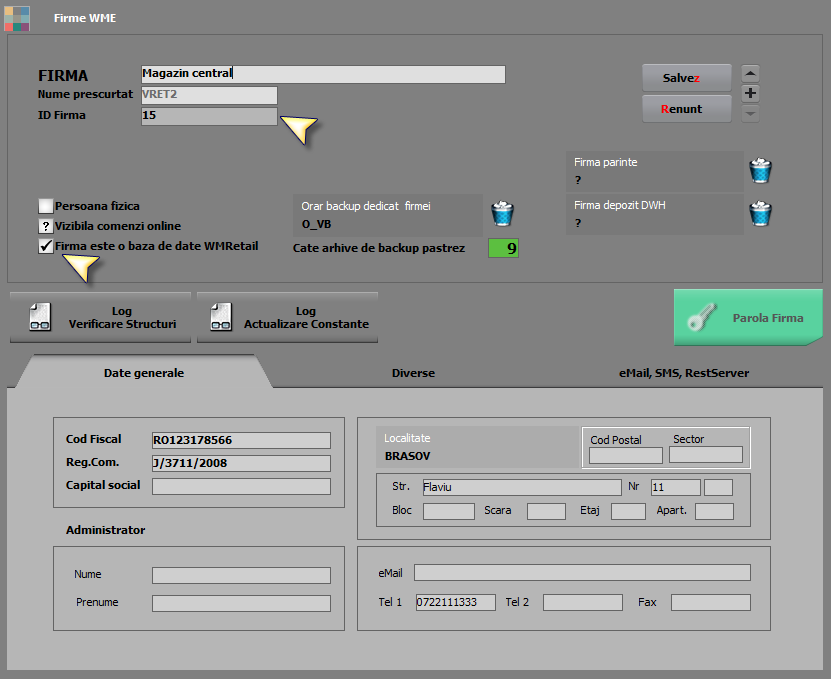Viewport: 831px width, 679px height.
Task: Click the Salvez button
Action: click(687, 78)
